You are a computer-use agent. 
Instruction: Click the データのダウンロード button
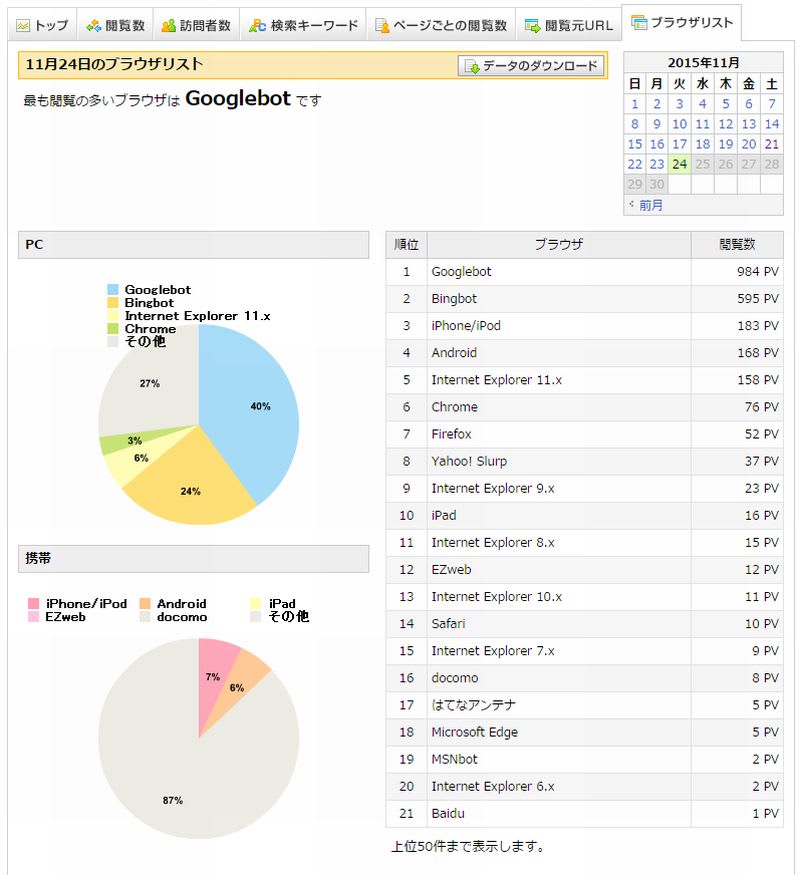point(531,66)
